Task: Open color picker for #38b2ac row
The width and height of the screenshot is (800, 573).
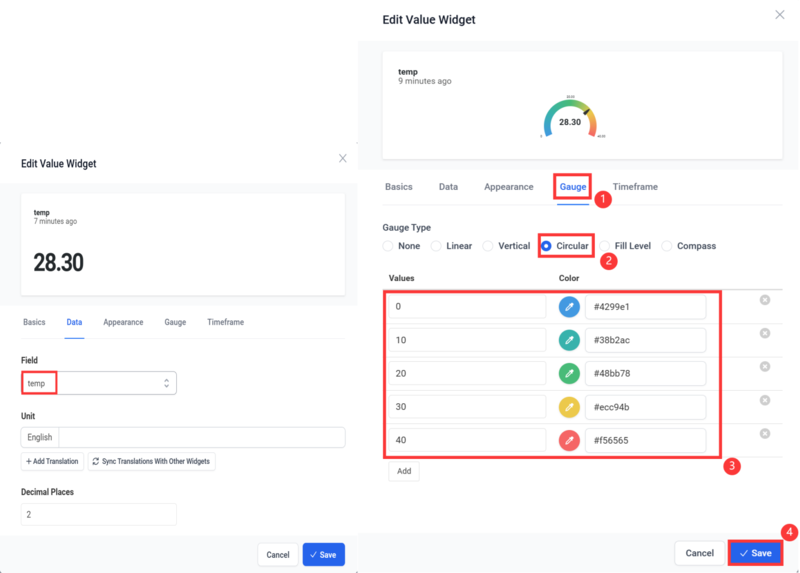Action: pos(569,340)
